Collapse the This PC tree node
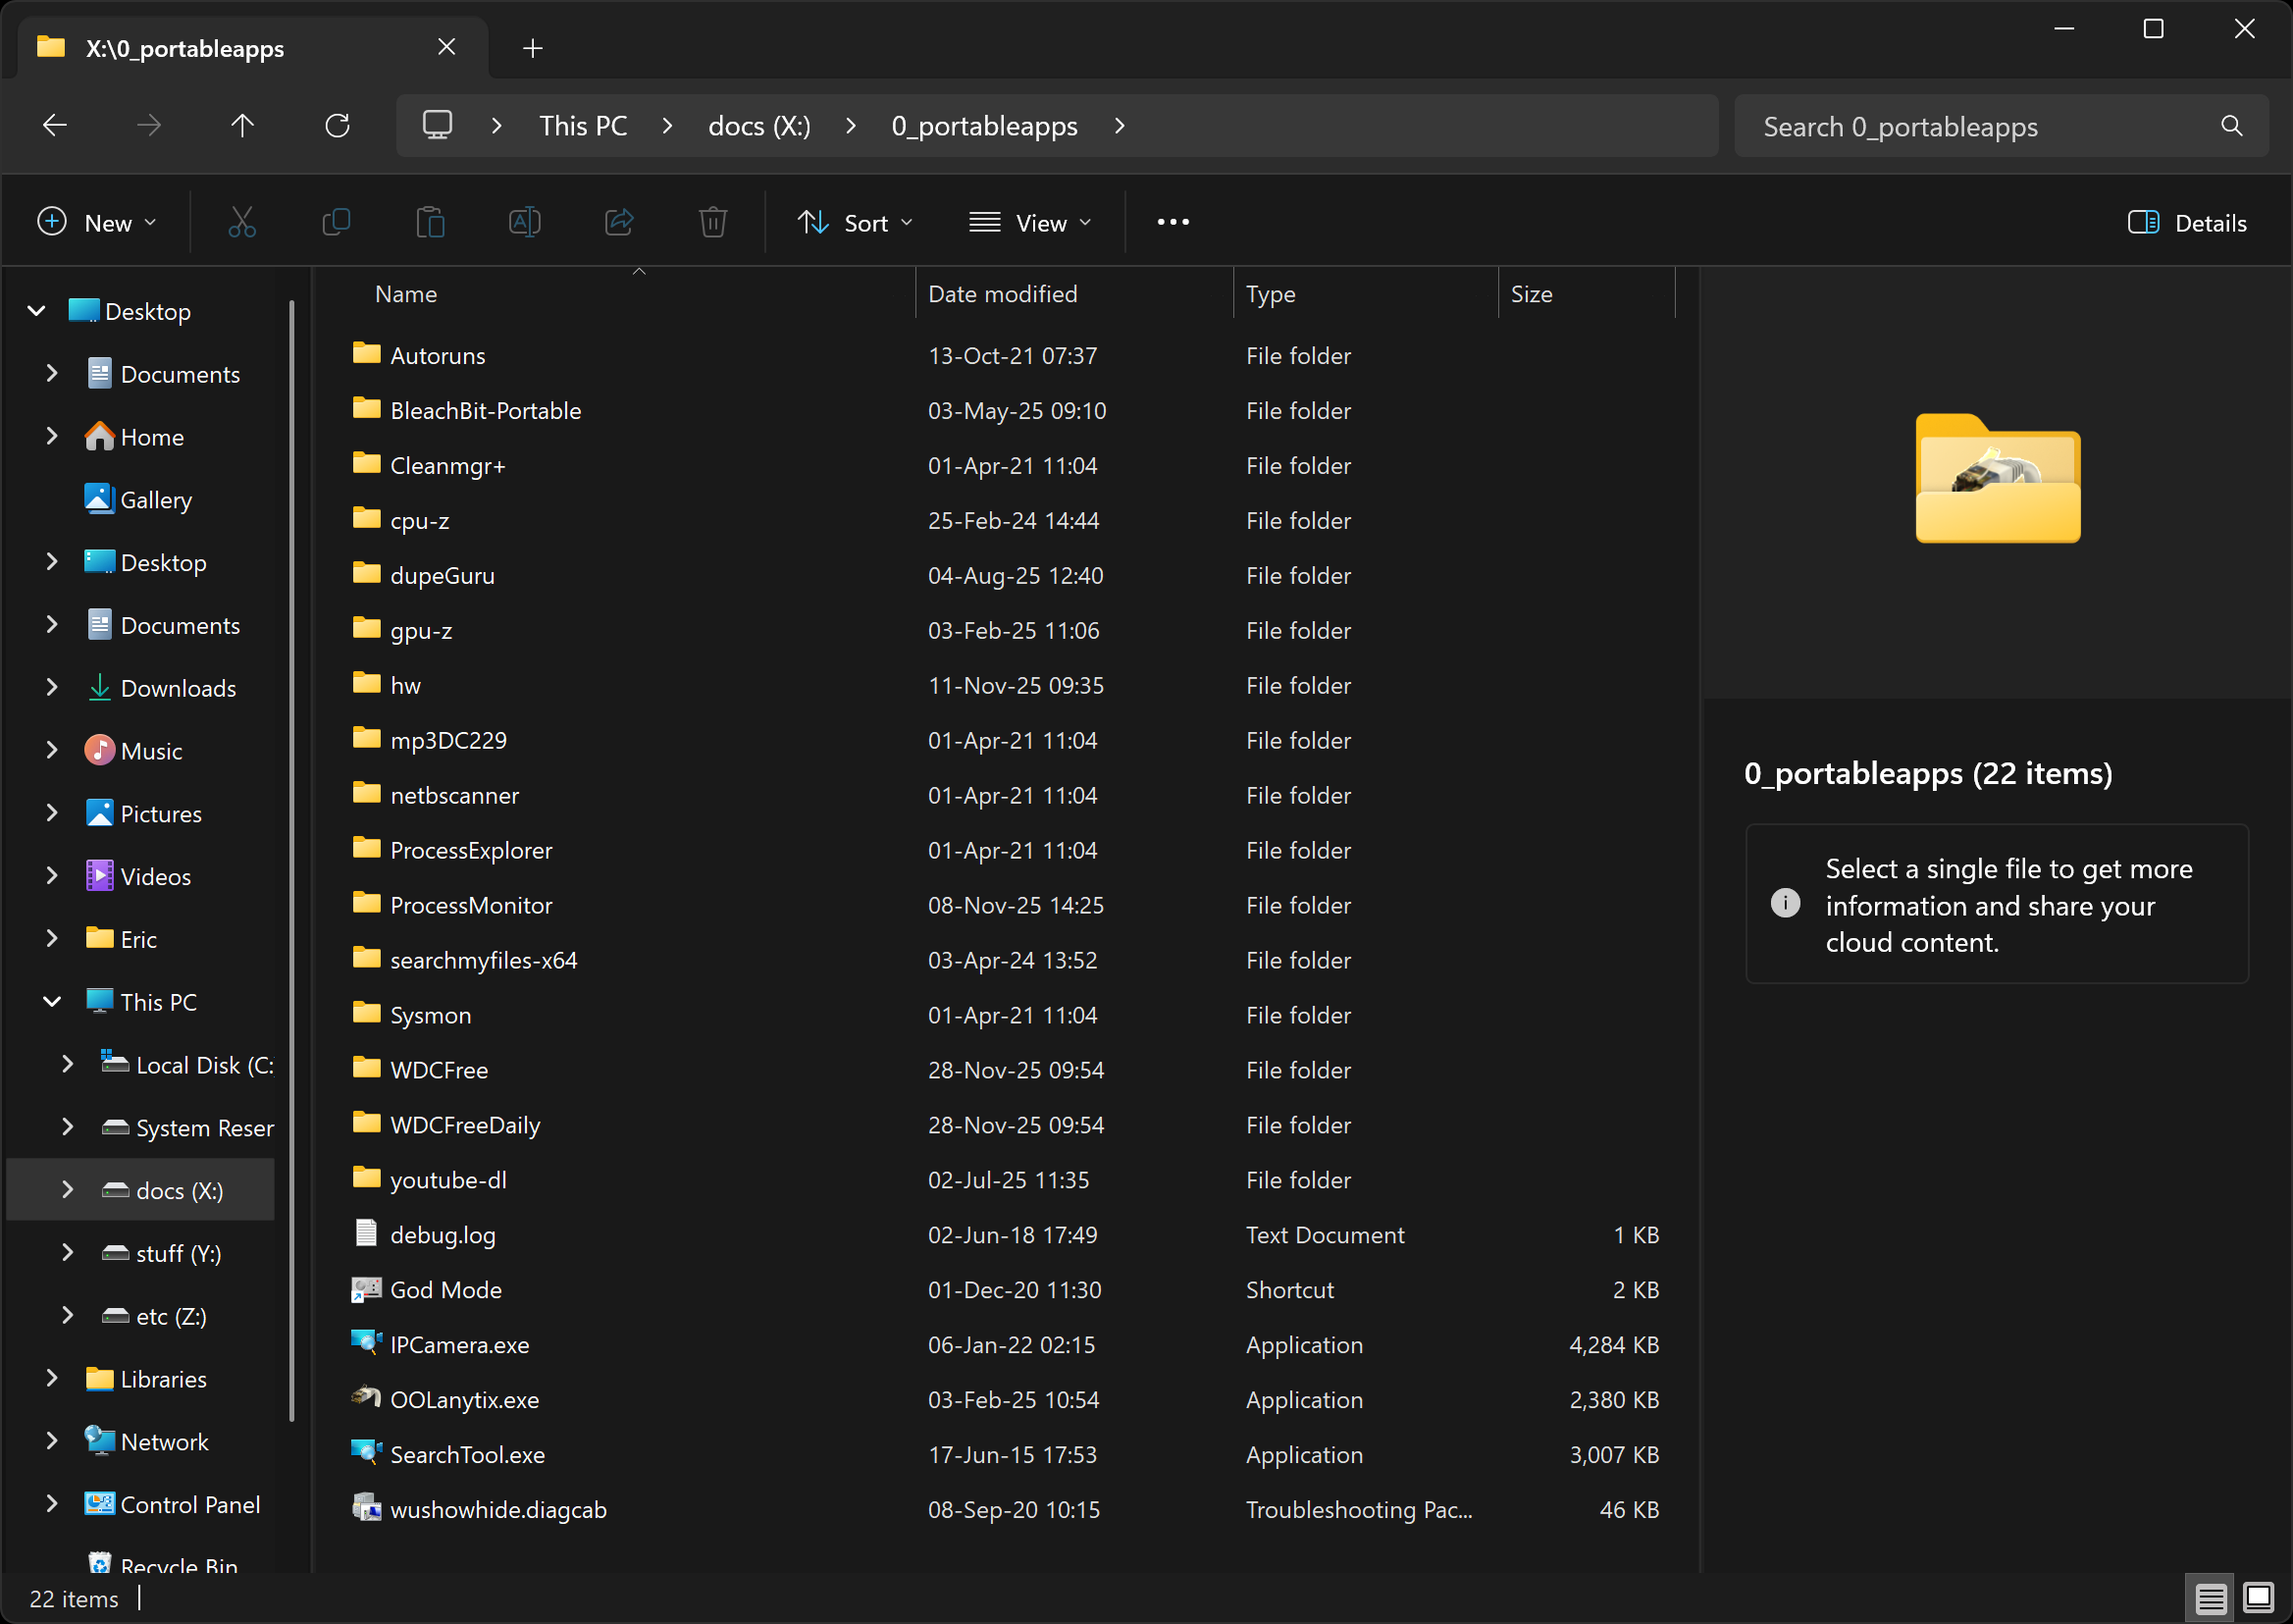The width and height of the screenshot is (2293, 1624). (52, 1002)
